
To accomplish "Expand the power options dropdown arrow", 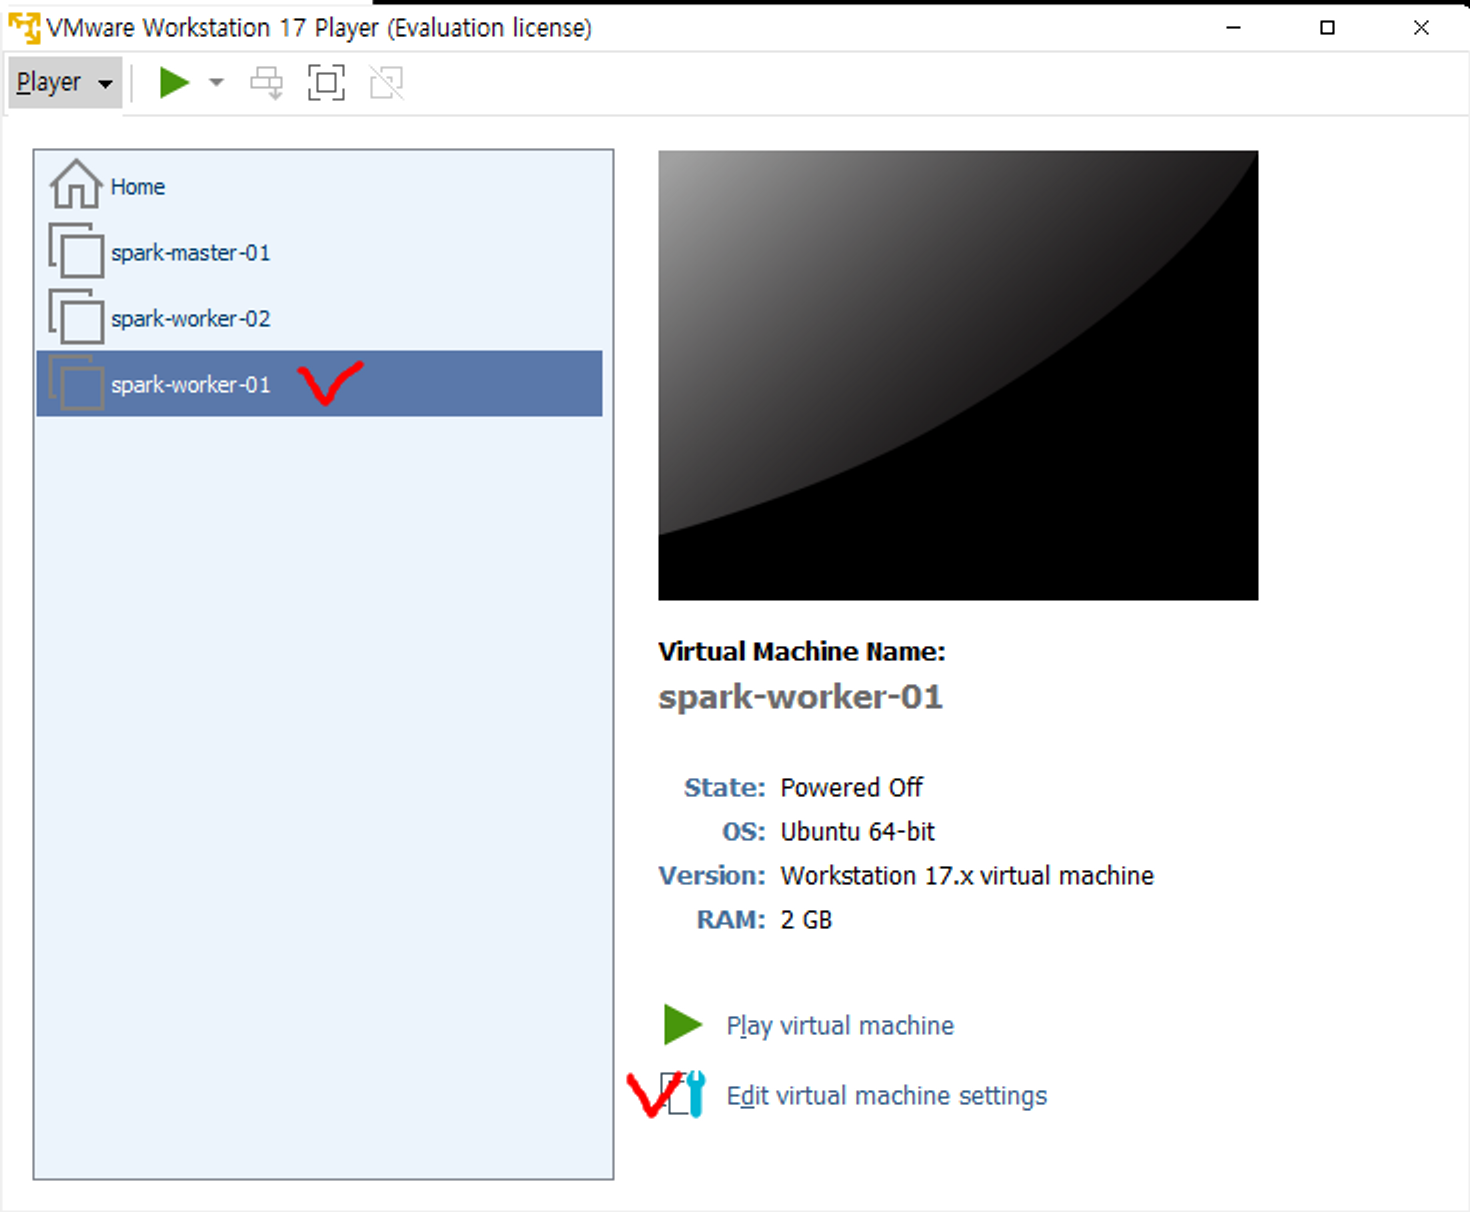I will click(216, 83).
